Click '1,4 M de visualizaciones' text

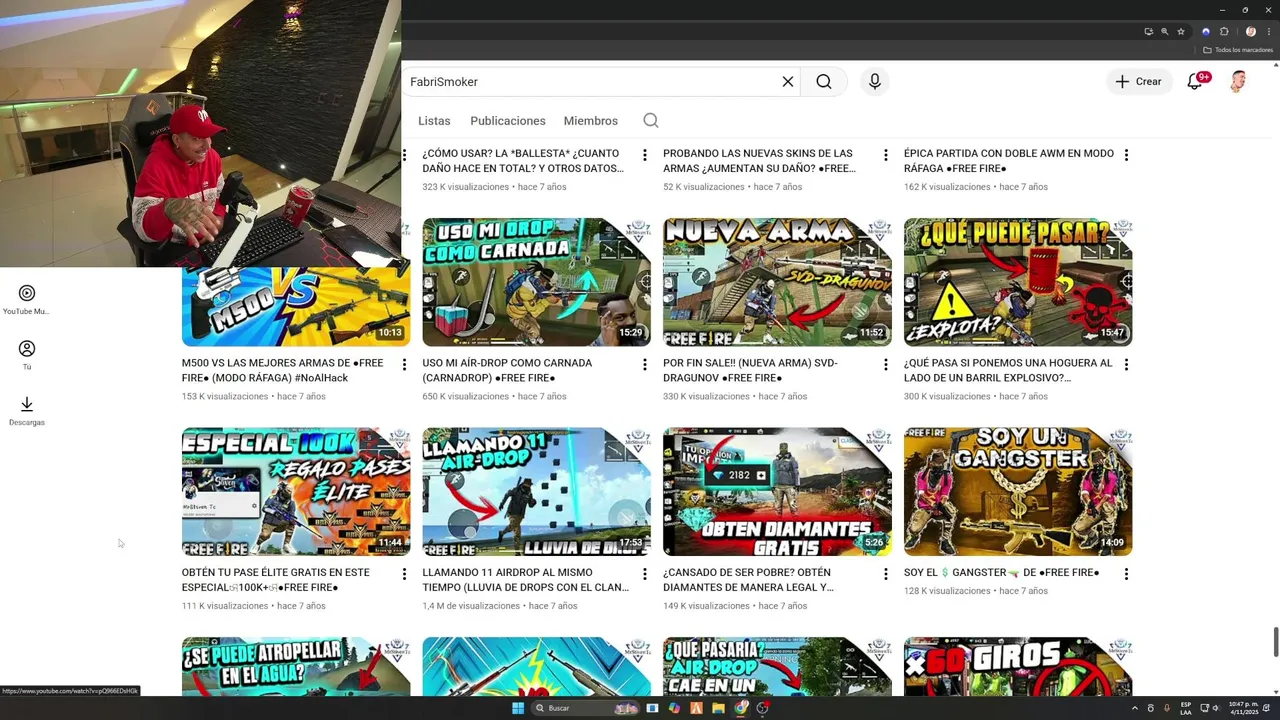(472, 606)
